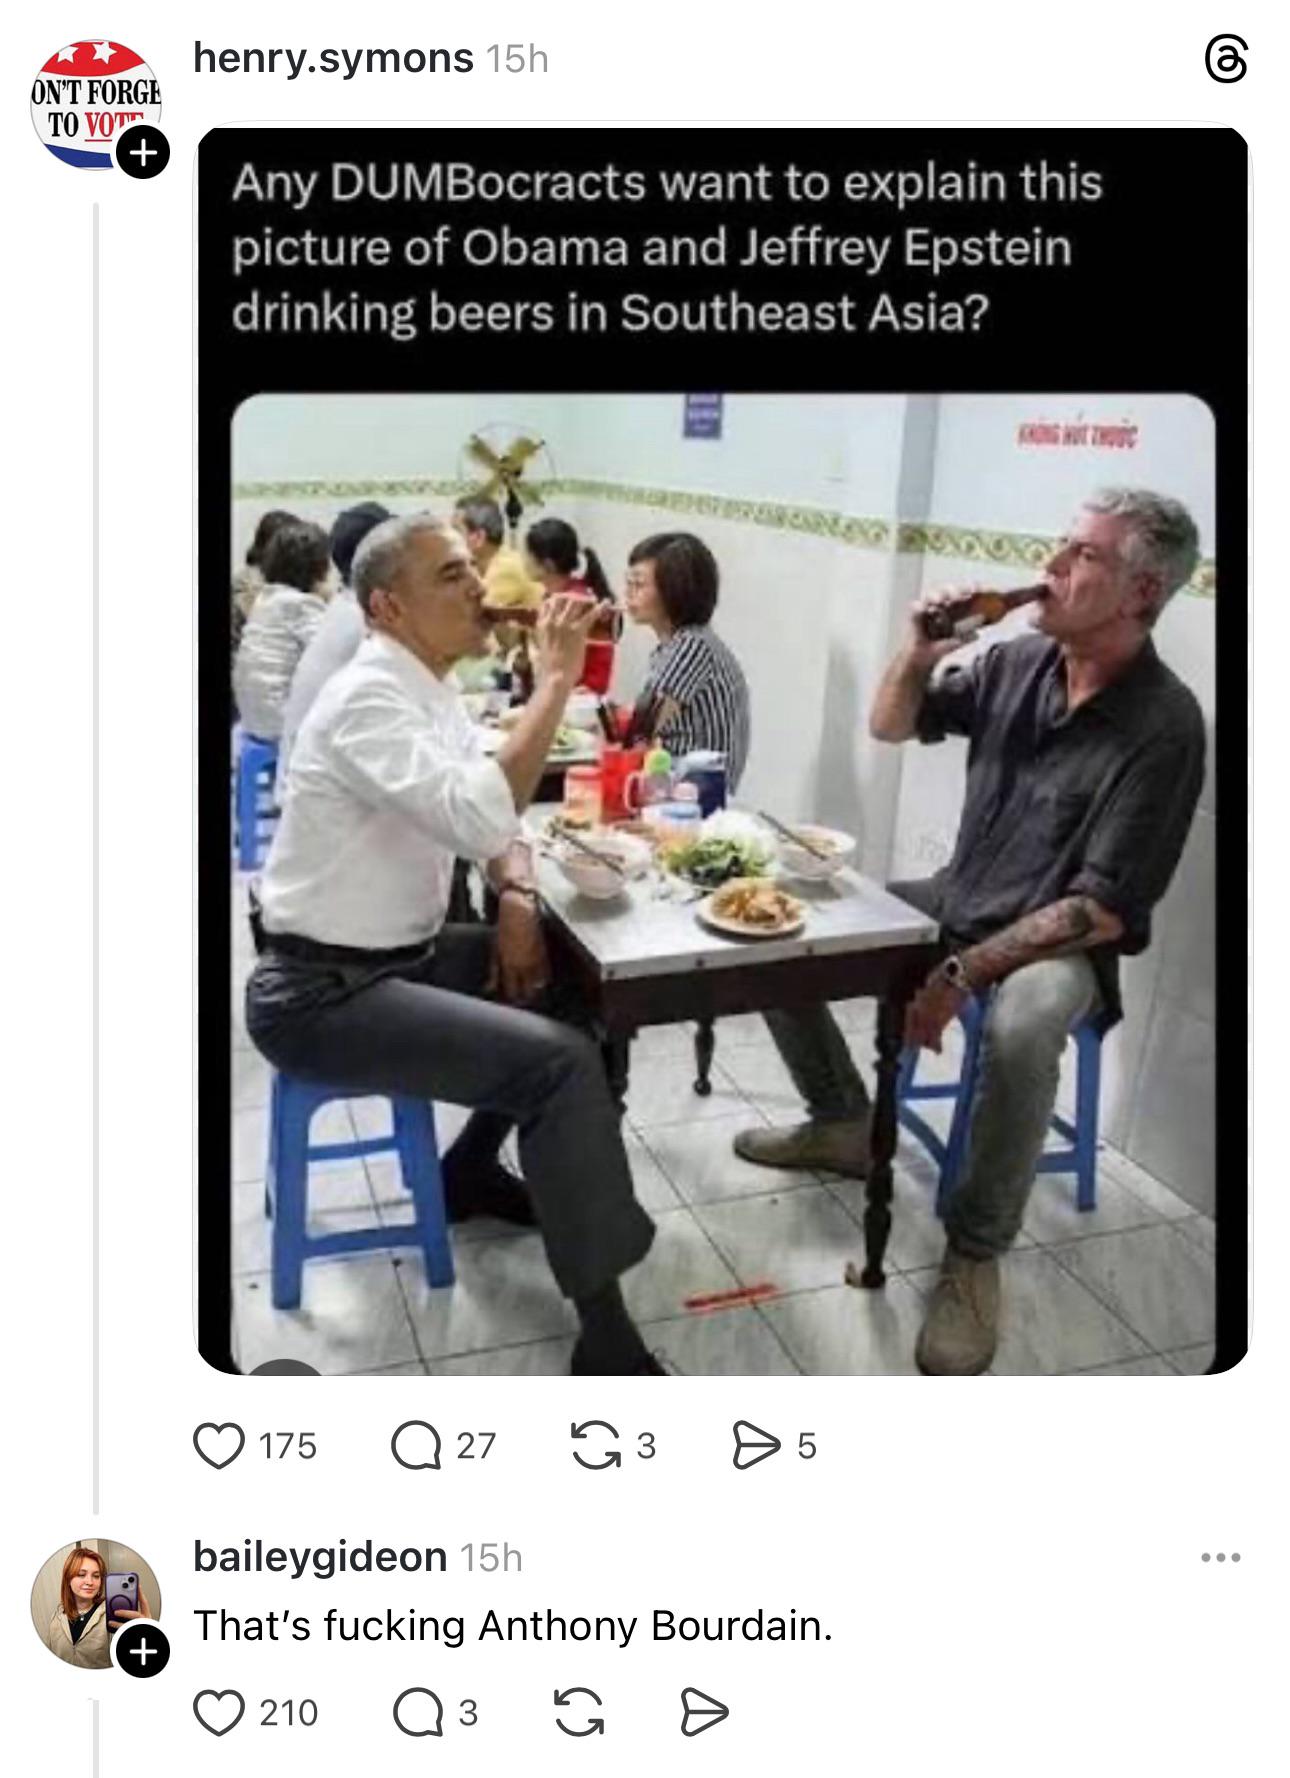Image resolution: width=1290 pixels, height=1778 pixels.
Task: Repost baileygideon's reply
Action: pyautogui.click(x=579, y=1713)
